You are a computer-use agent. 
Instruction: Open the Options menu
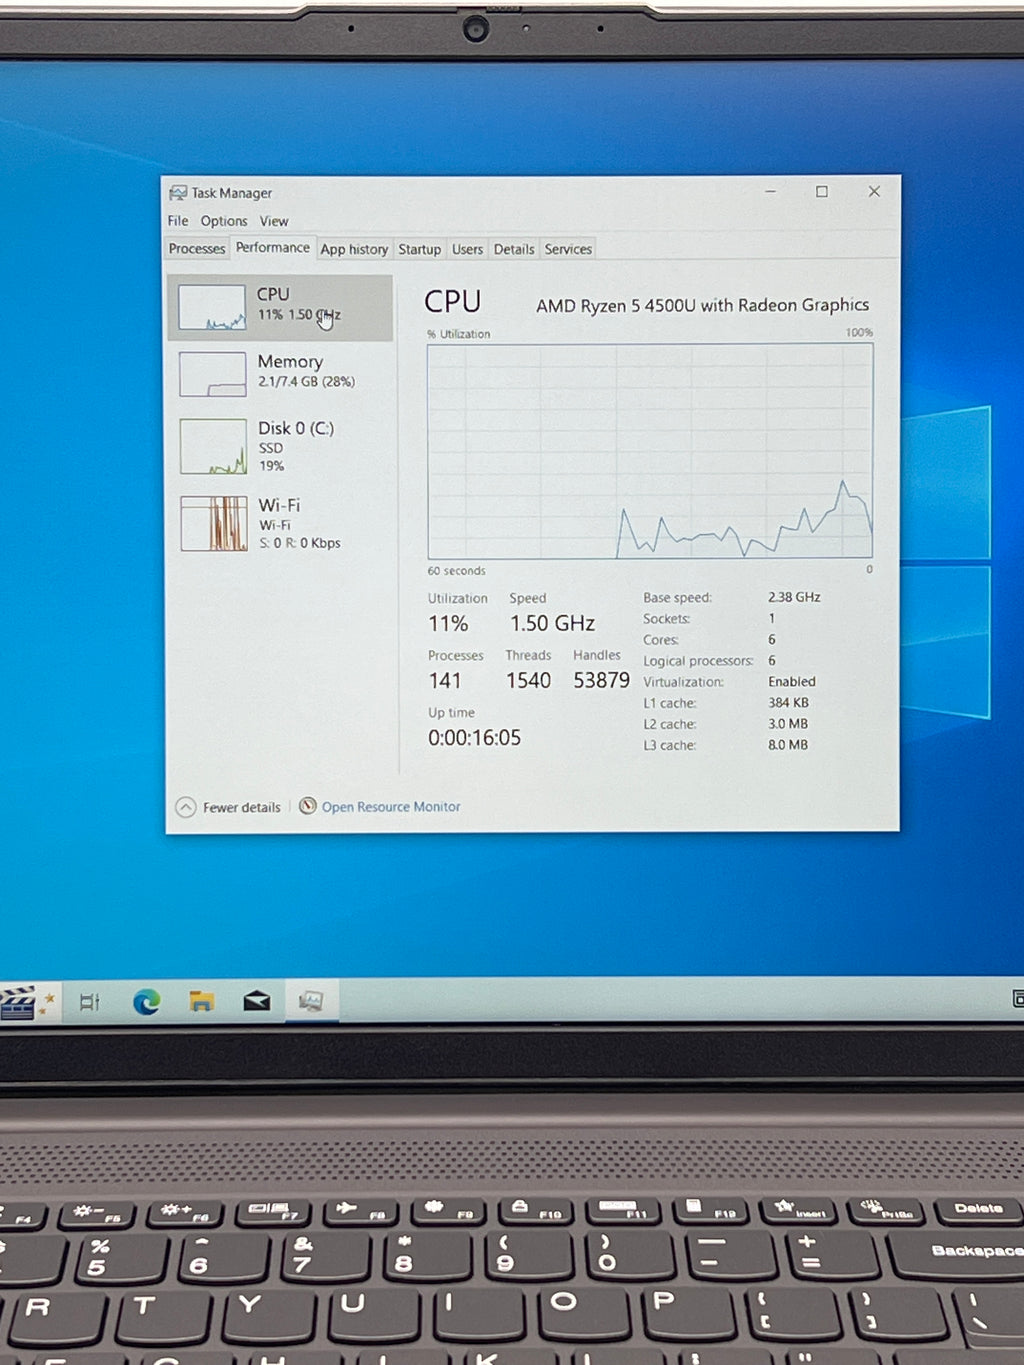pyautogui.click(x=224, y=221)
